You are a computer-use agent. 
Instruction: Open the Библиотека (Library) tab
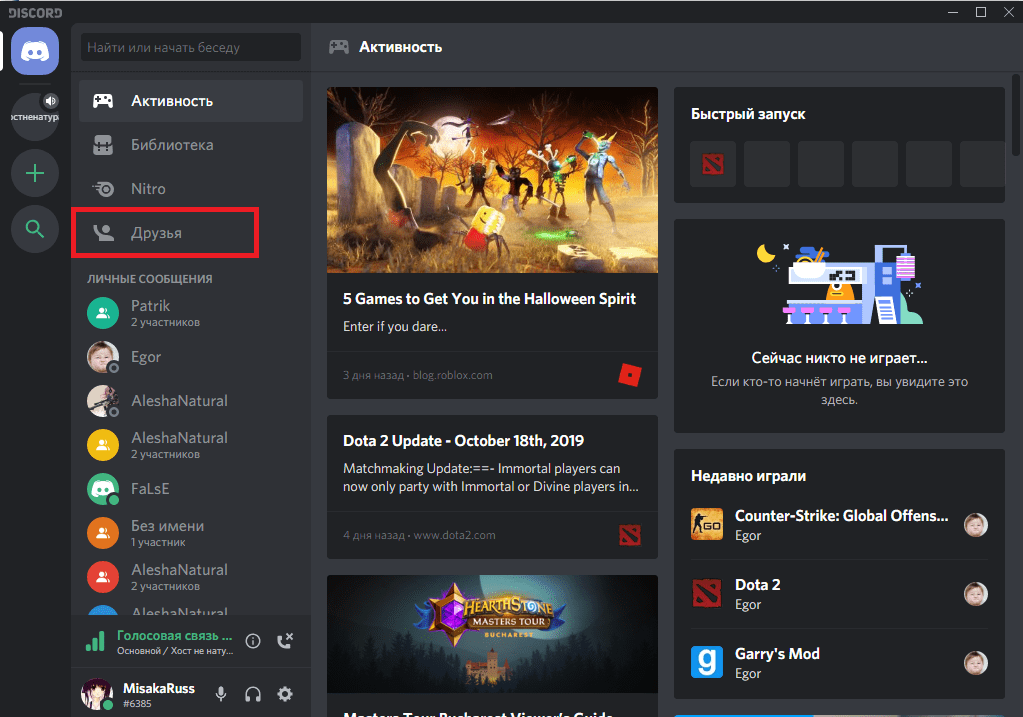pyautogui.click(x=172, y=145)
